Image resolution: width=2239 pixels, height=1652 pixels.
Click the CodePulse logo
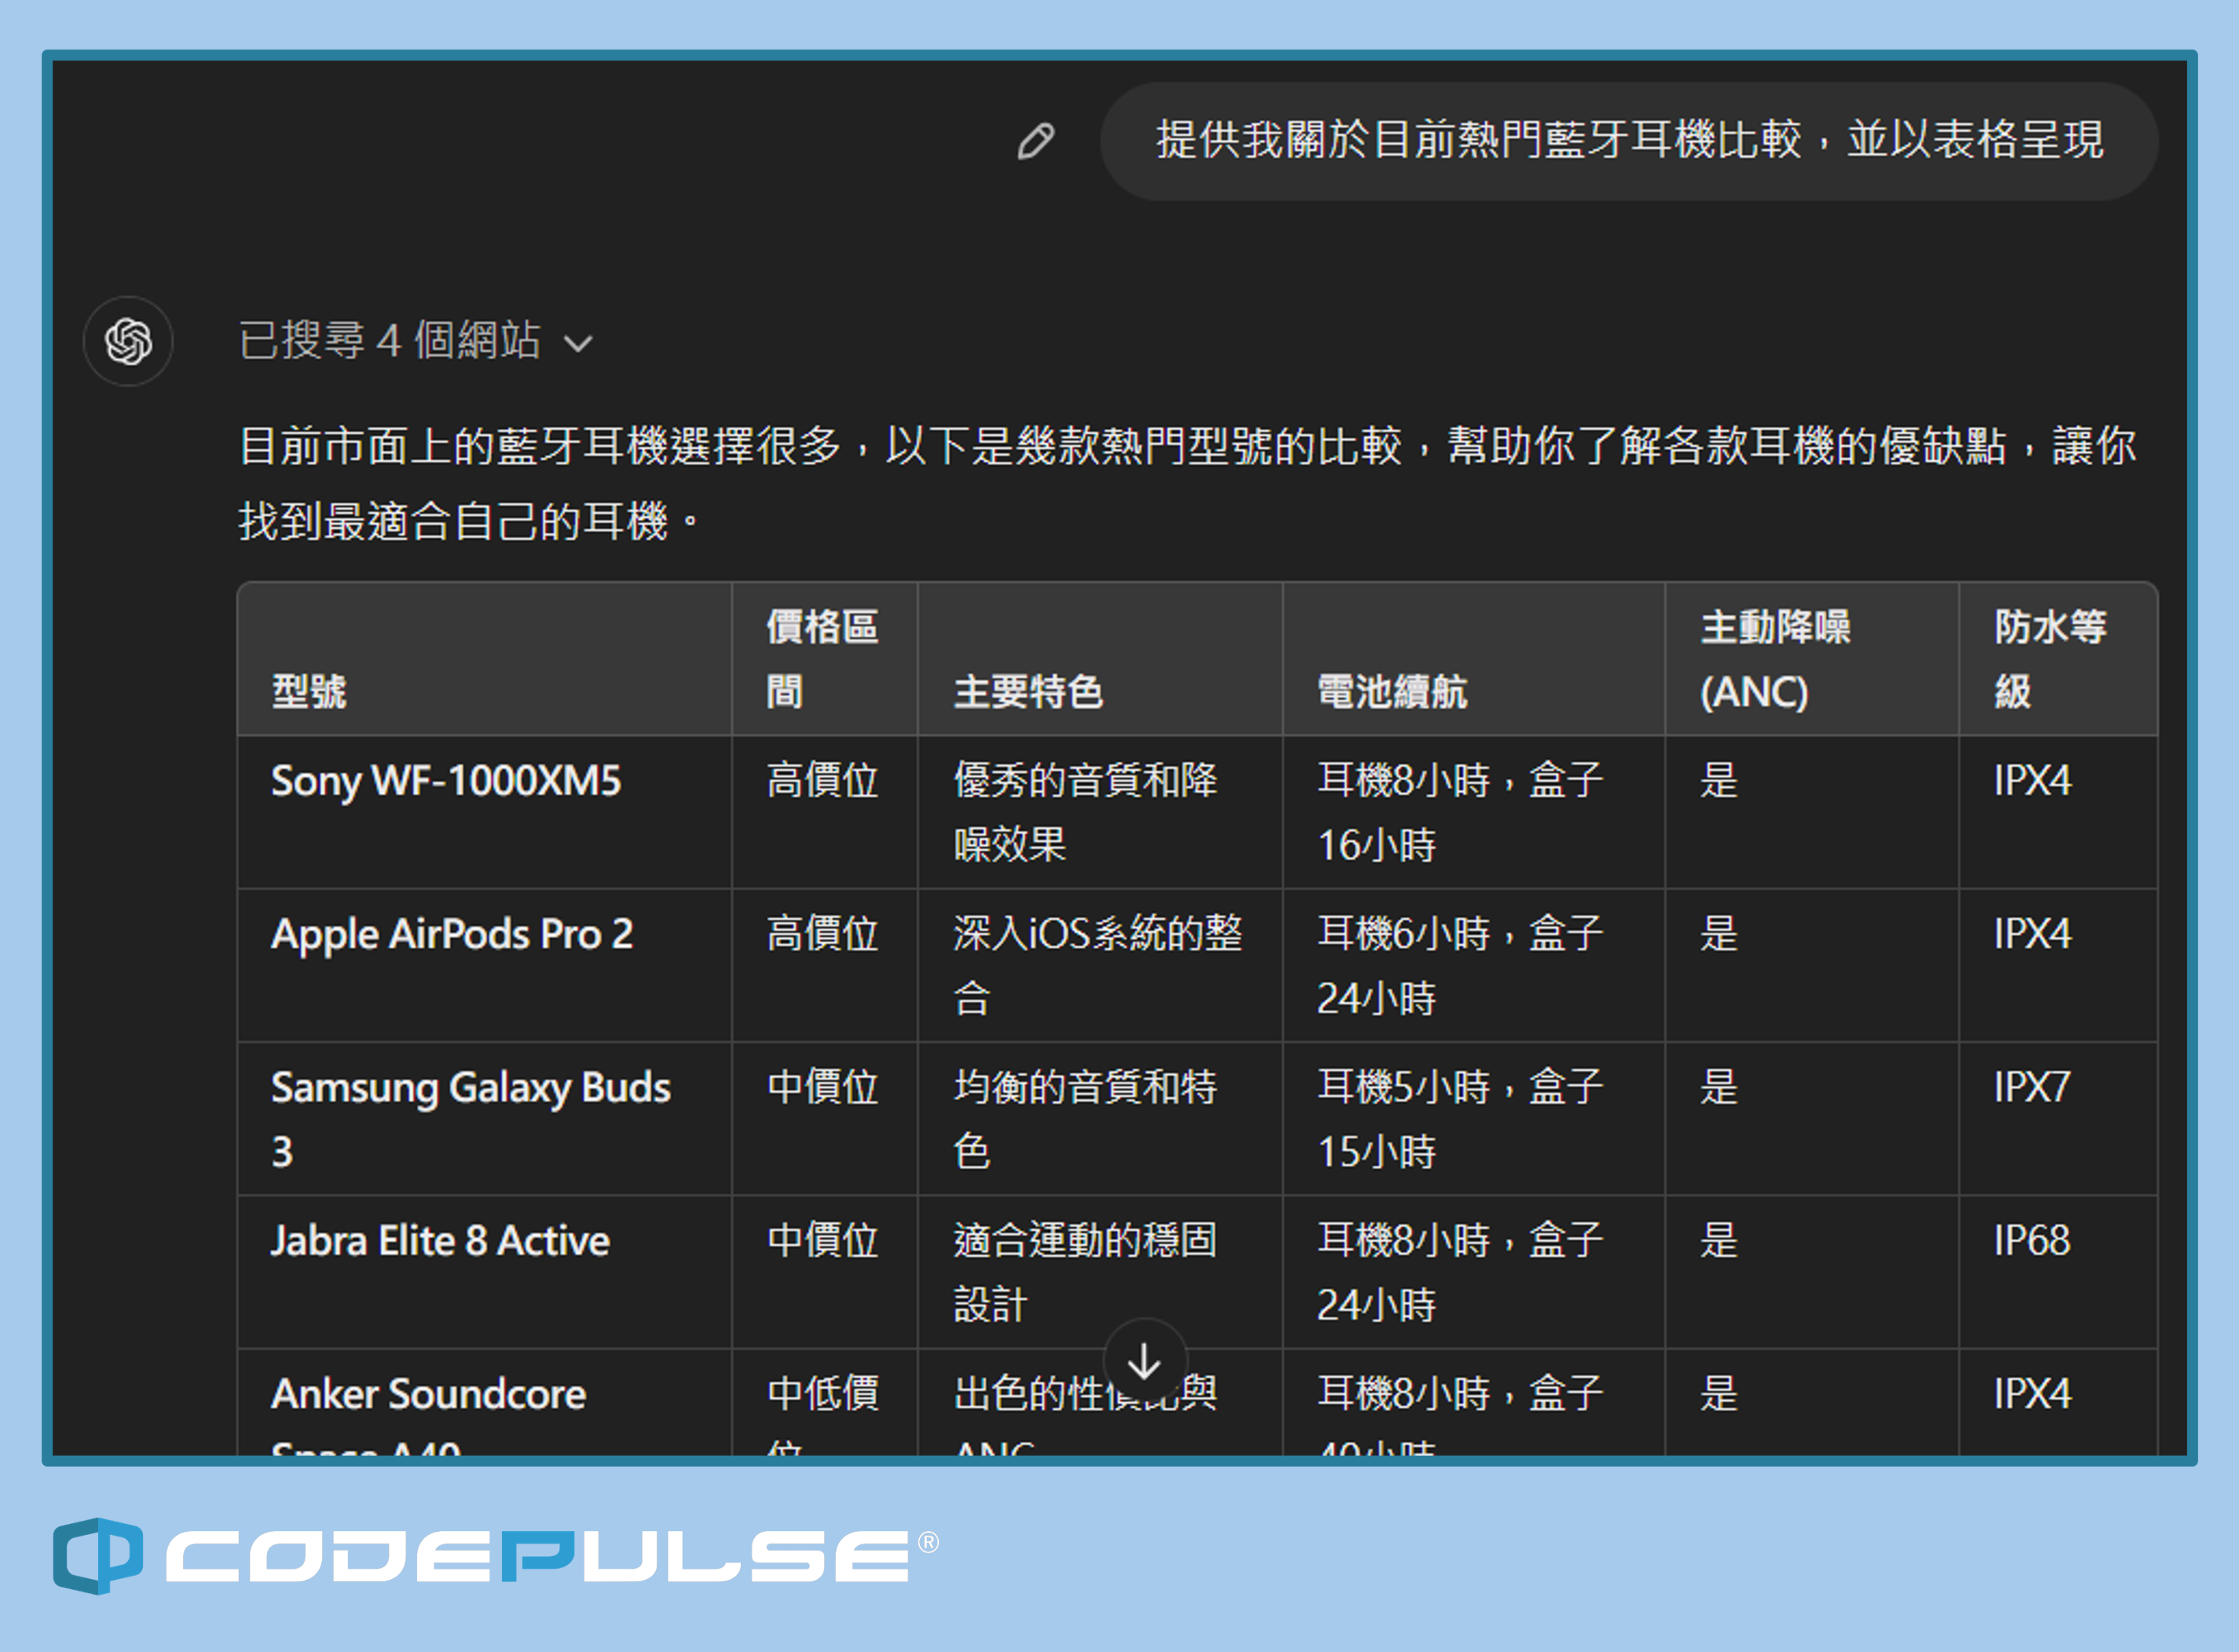point(496,1556)
